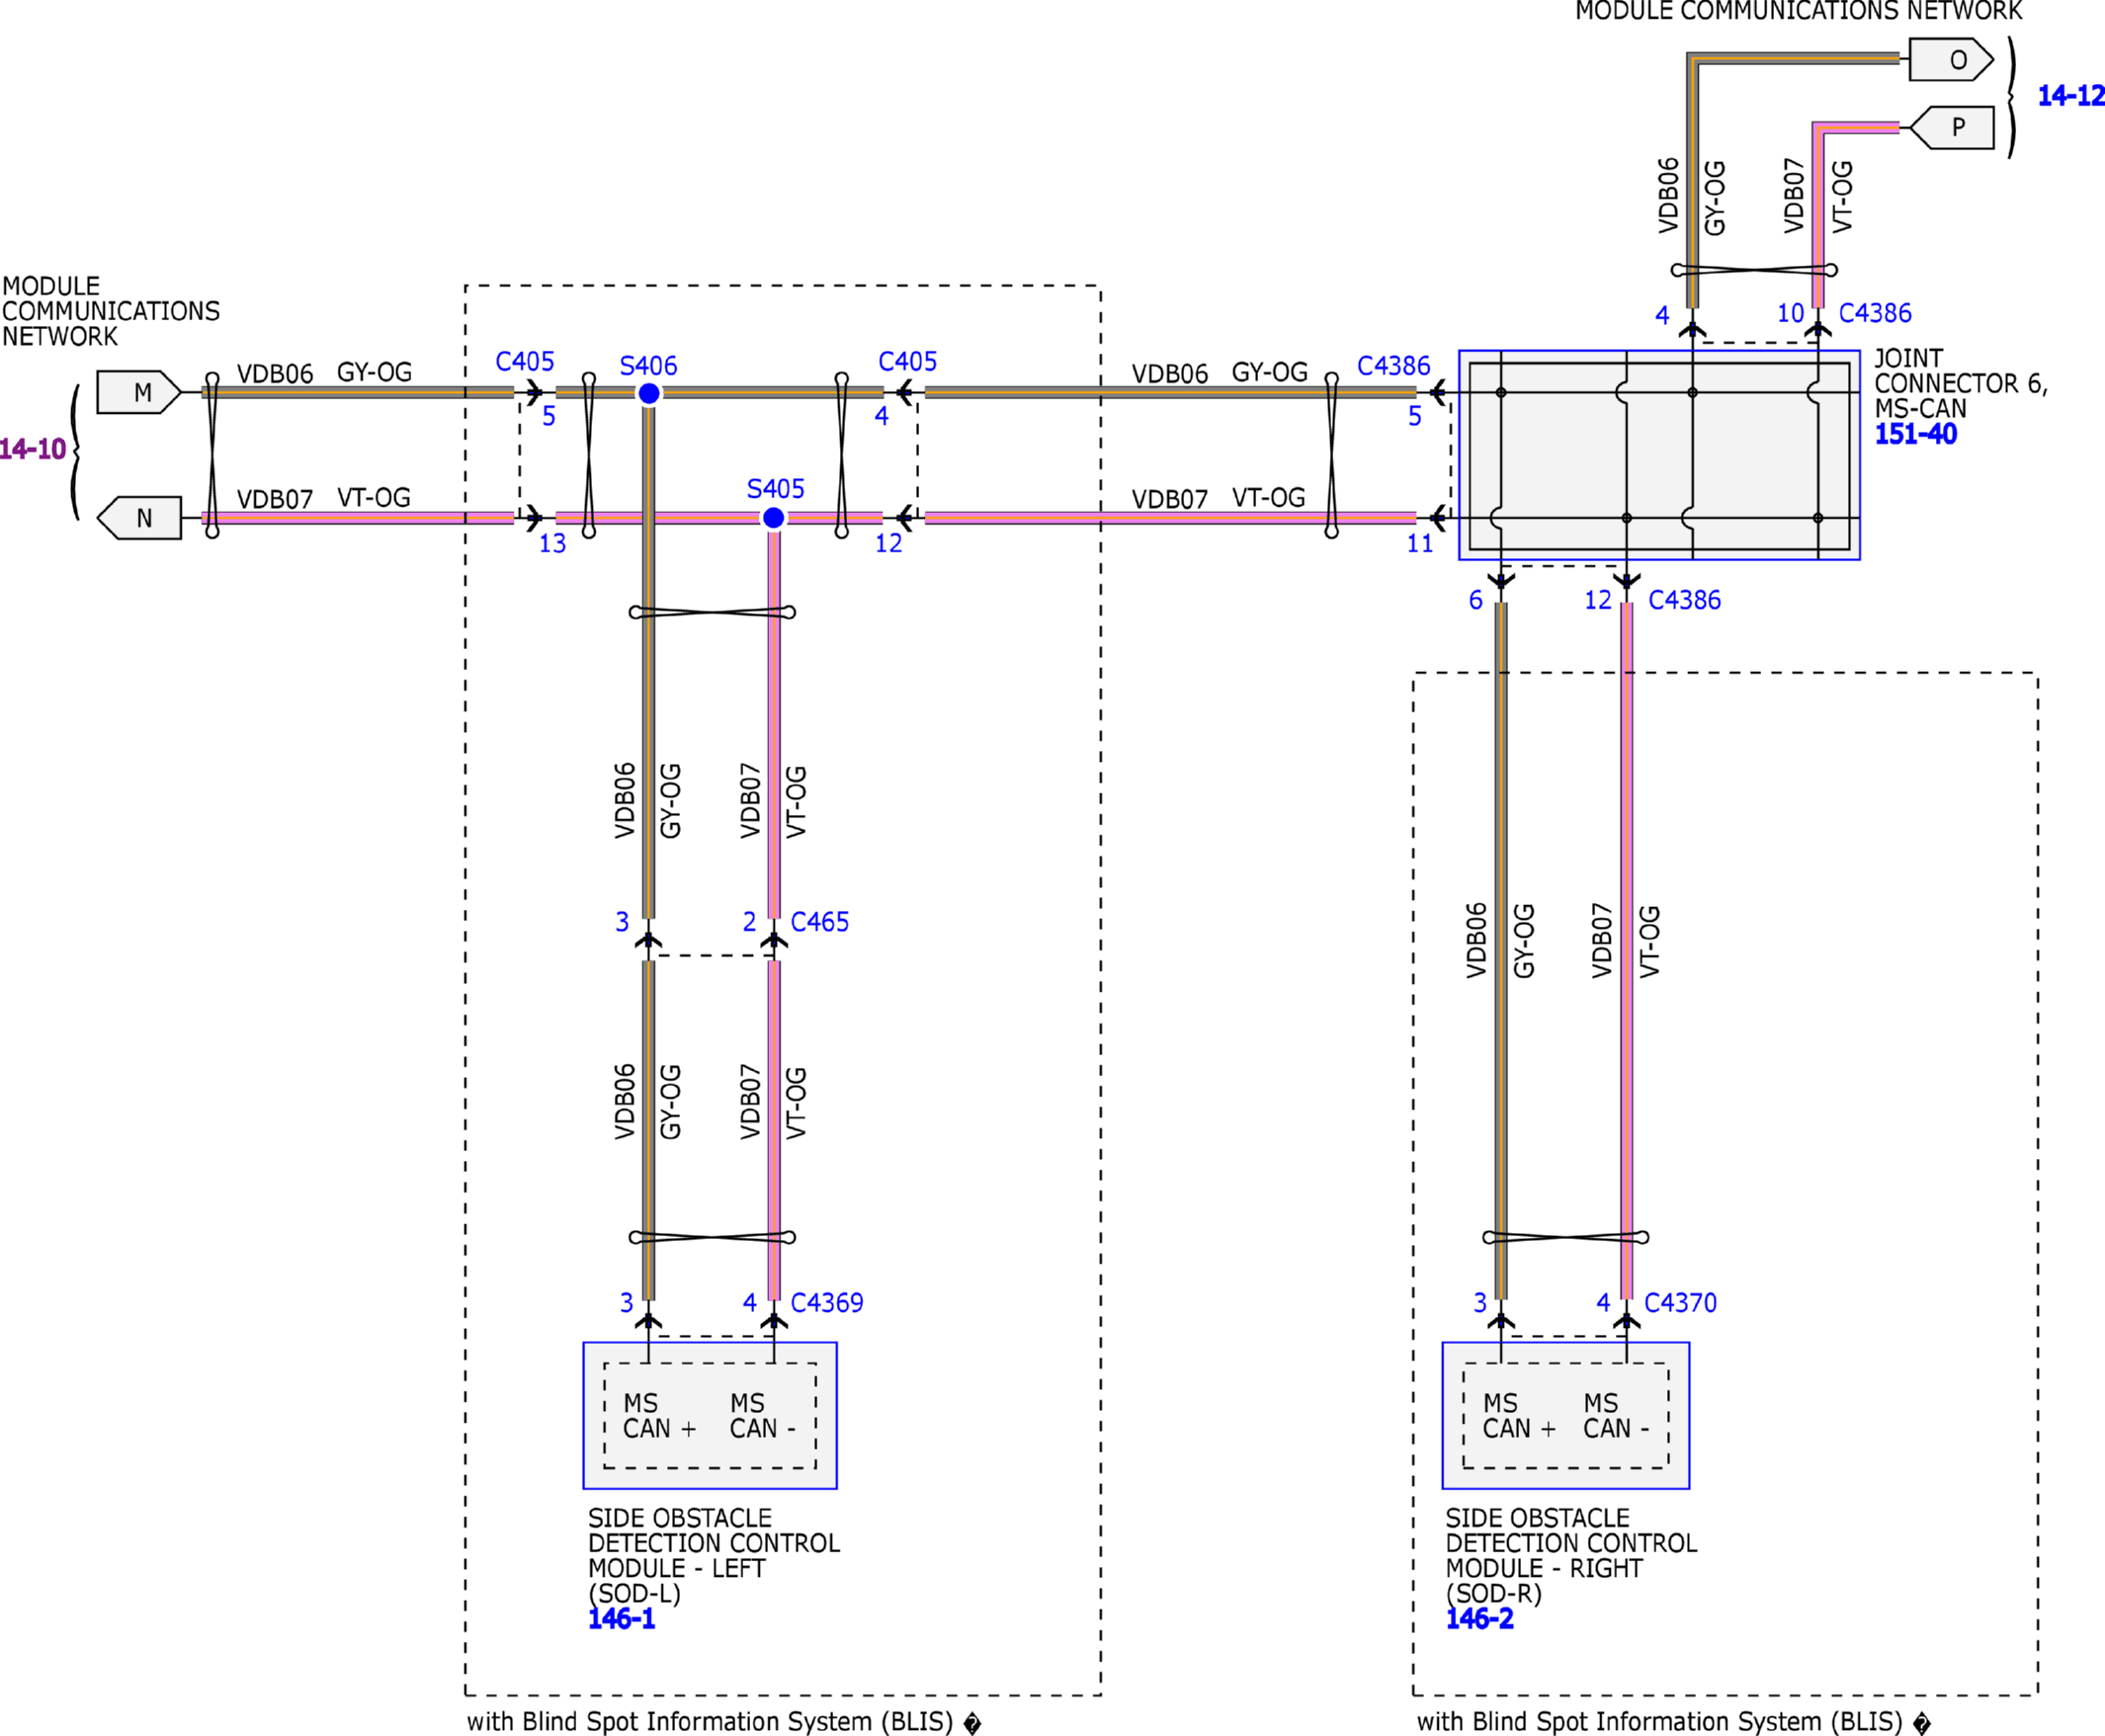Click the C4386 label beside pin 12
The width and height of the screenshot is (2105, 1736).
(1684, 601)
